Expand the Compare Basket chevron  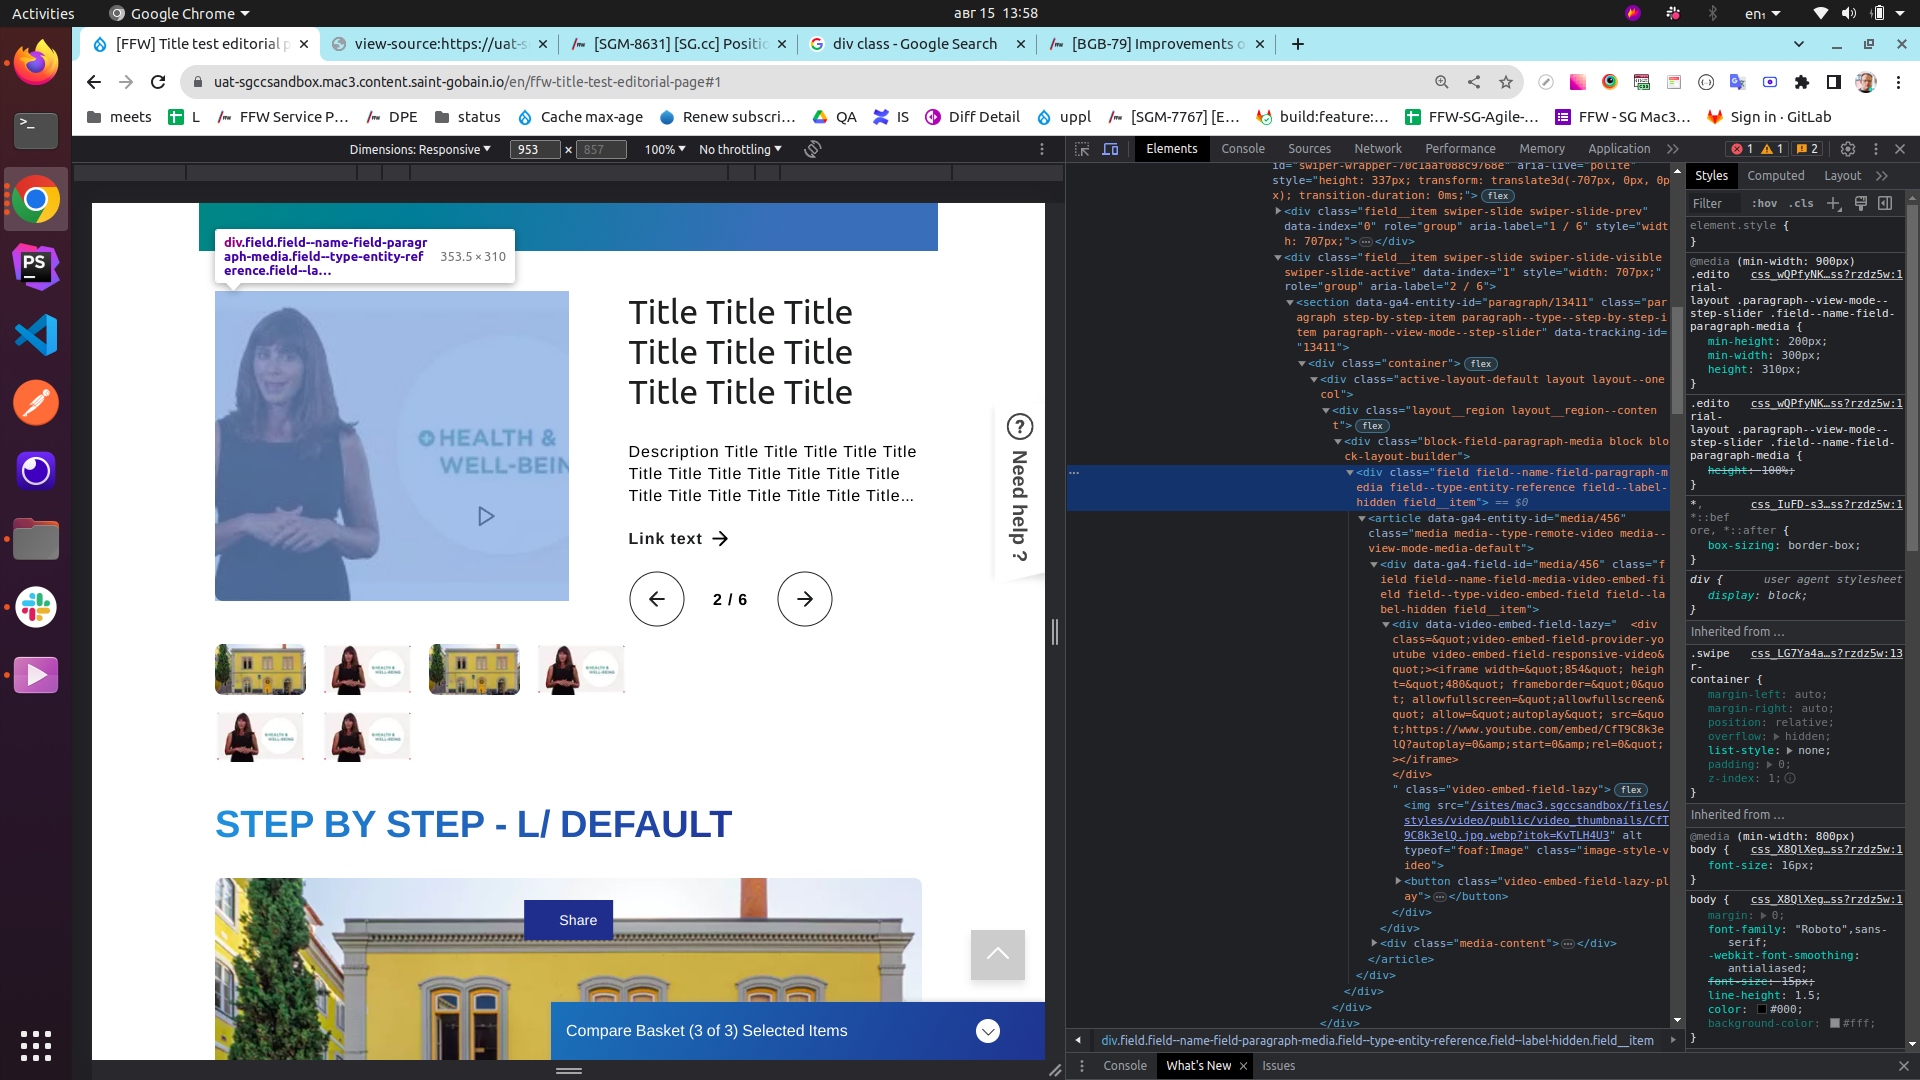[988, 1031]
